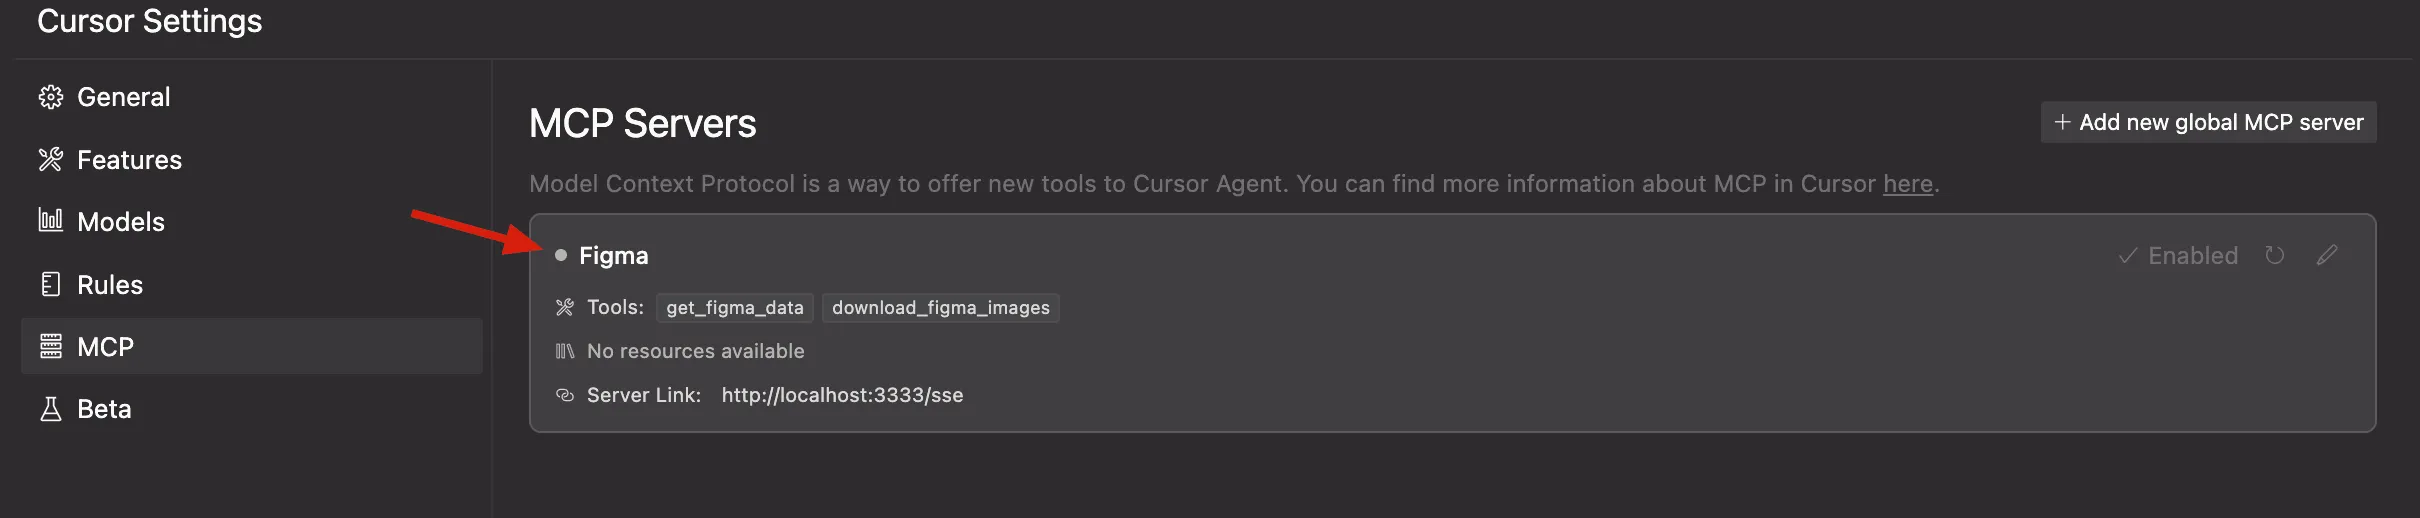The image size is (2420, 518).
Task: Select the Figma server name
Action: click(x=613, y=256)
